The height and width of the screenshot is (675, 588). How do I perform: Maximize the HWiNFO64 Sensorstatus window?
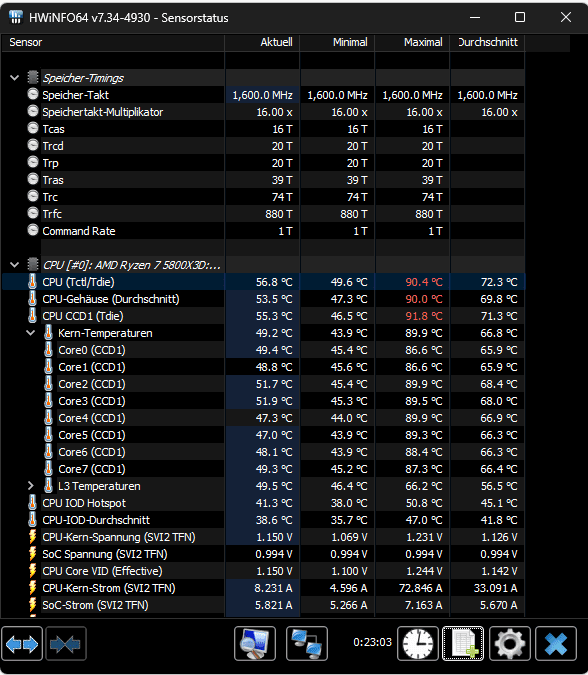520,17
